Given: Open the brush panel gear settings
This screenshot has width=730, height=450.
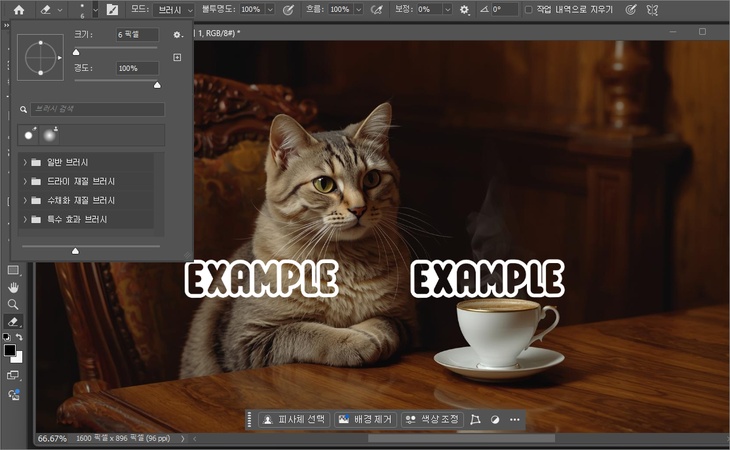Looking at the screenshot, I should pos(177,35).
